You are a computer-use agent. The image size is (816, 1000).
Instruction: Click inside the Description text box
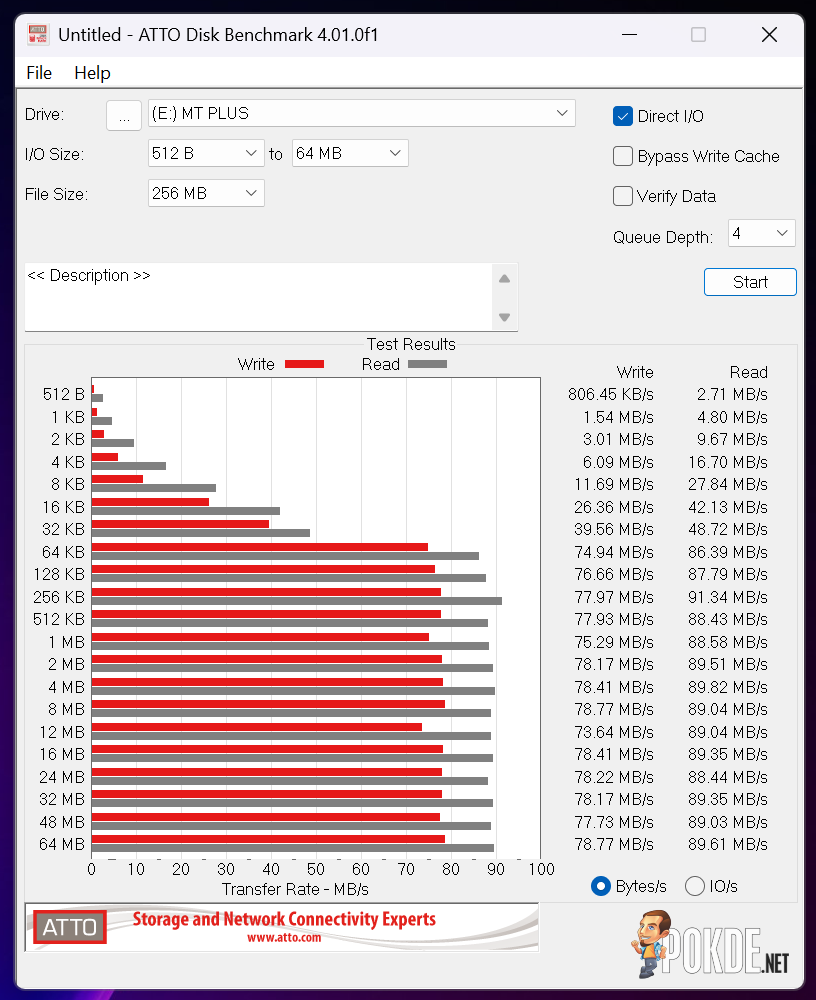(258, 297)
